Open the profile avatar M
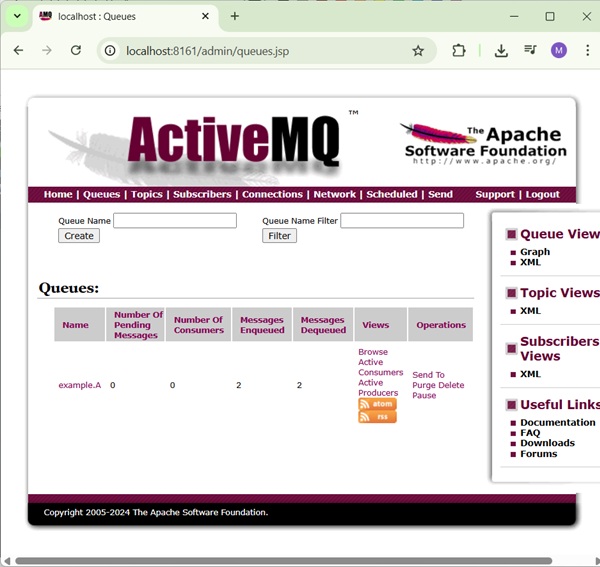Screen dimensions: 600x567 [559, 51]
